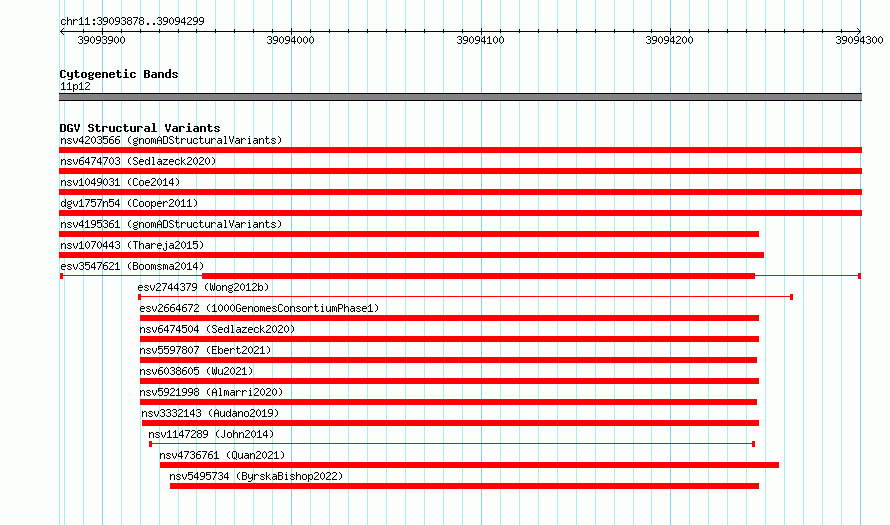Viewport: 890px width, 525px height.
Task: Click the DGV Structural Variants track title
Action: point(140,128)
